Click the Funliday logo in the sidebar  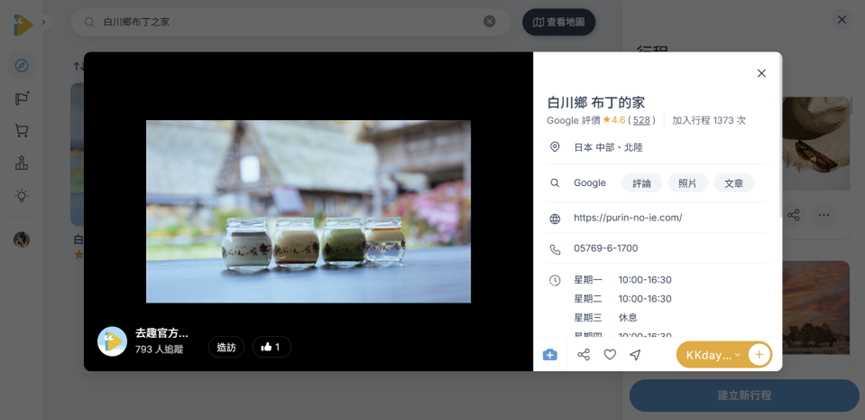(x=22, y=25)
